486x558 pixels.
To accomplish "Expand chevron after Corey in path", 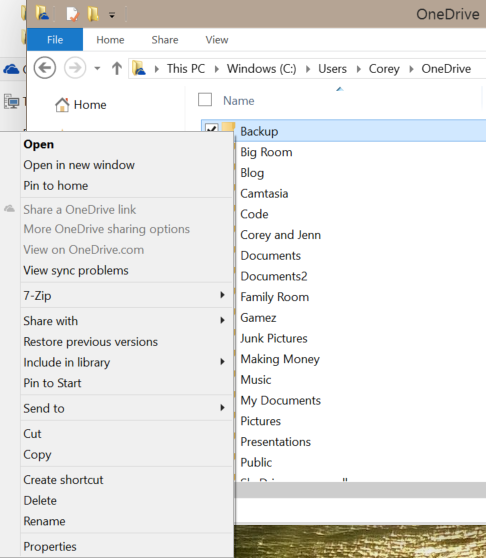I will pyautogui.click(x=411, y=69).
